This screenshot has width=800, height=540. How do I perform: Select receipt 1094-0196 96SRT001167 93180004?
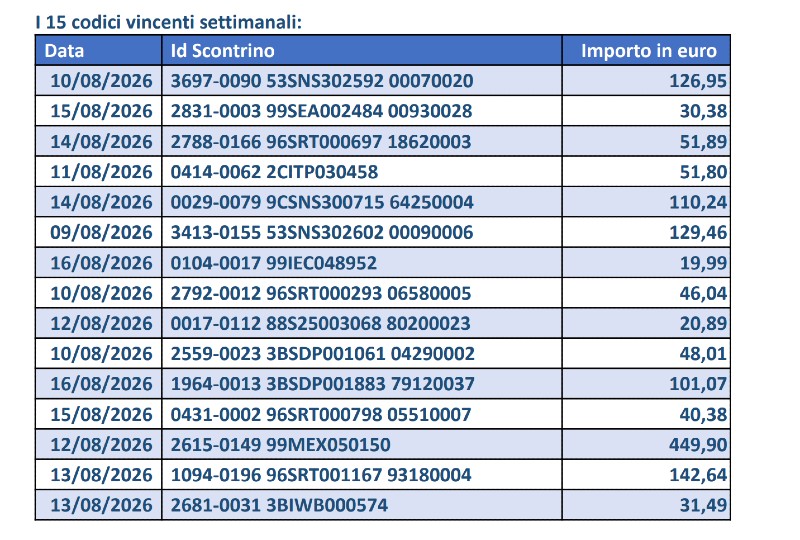pos(362,475)
